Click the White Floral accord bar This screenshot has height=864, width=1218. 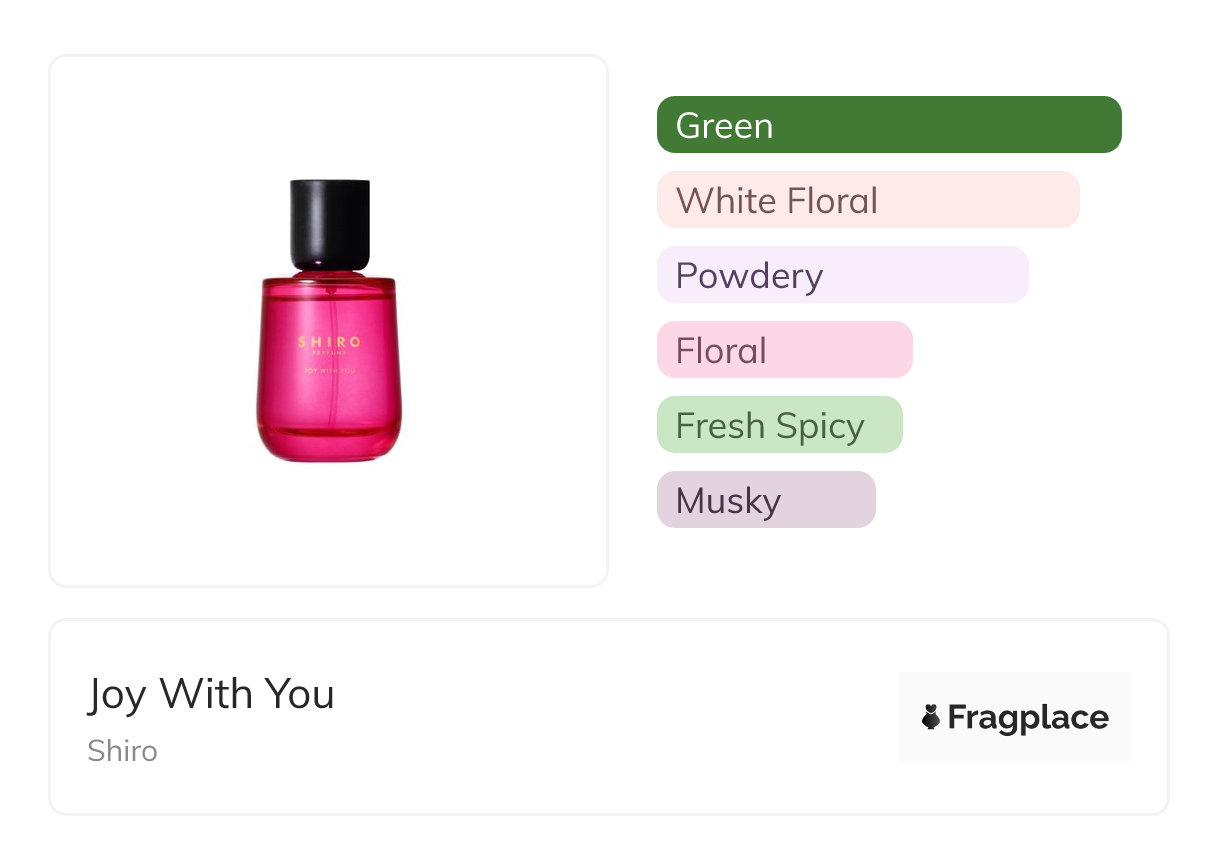(868, 200)
